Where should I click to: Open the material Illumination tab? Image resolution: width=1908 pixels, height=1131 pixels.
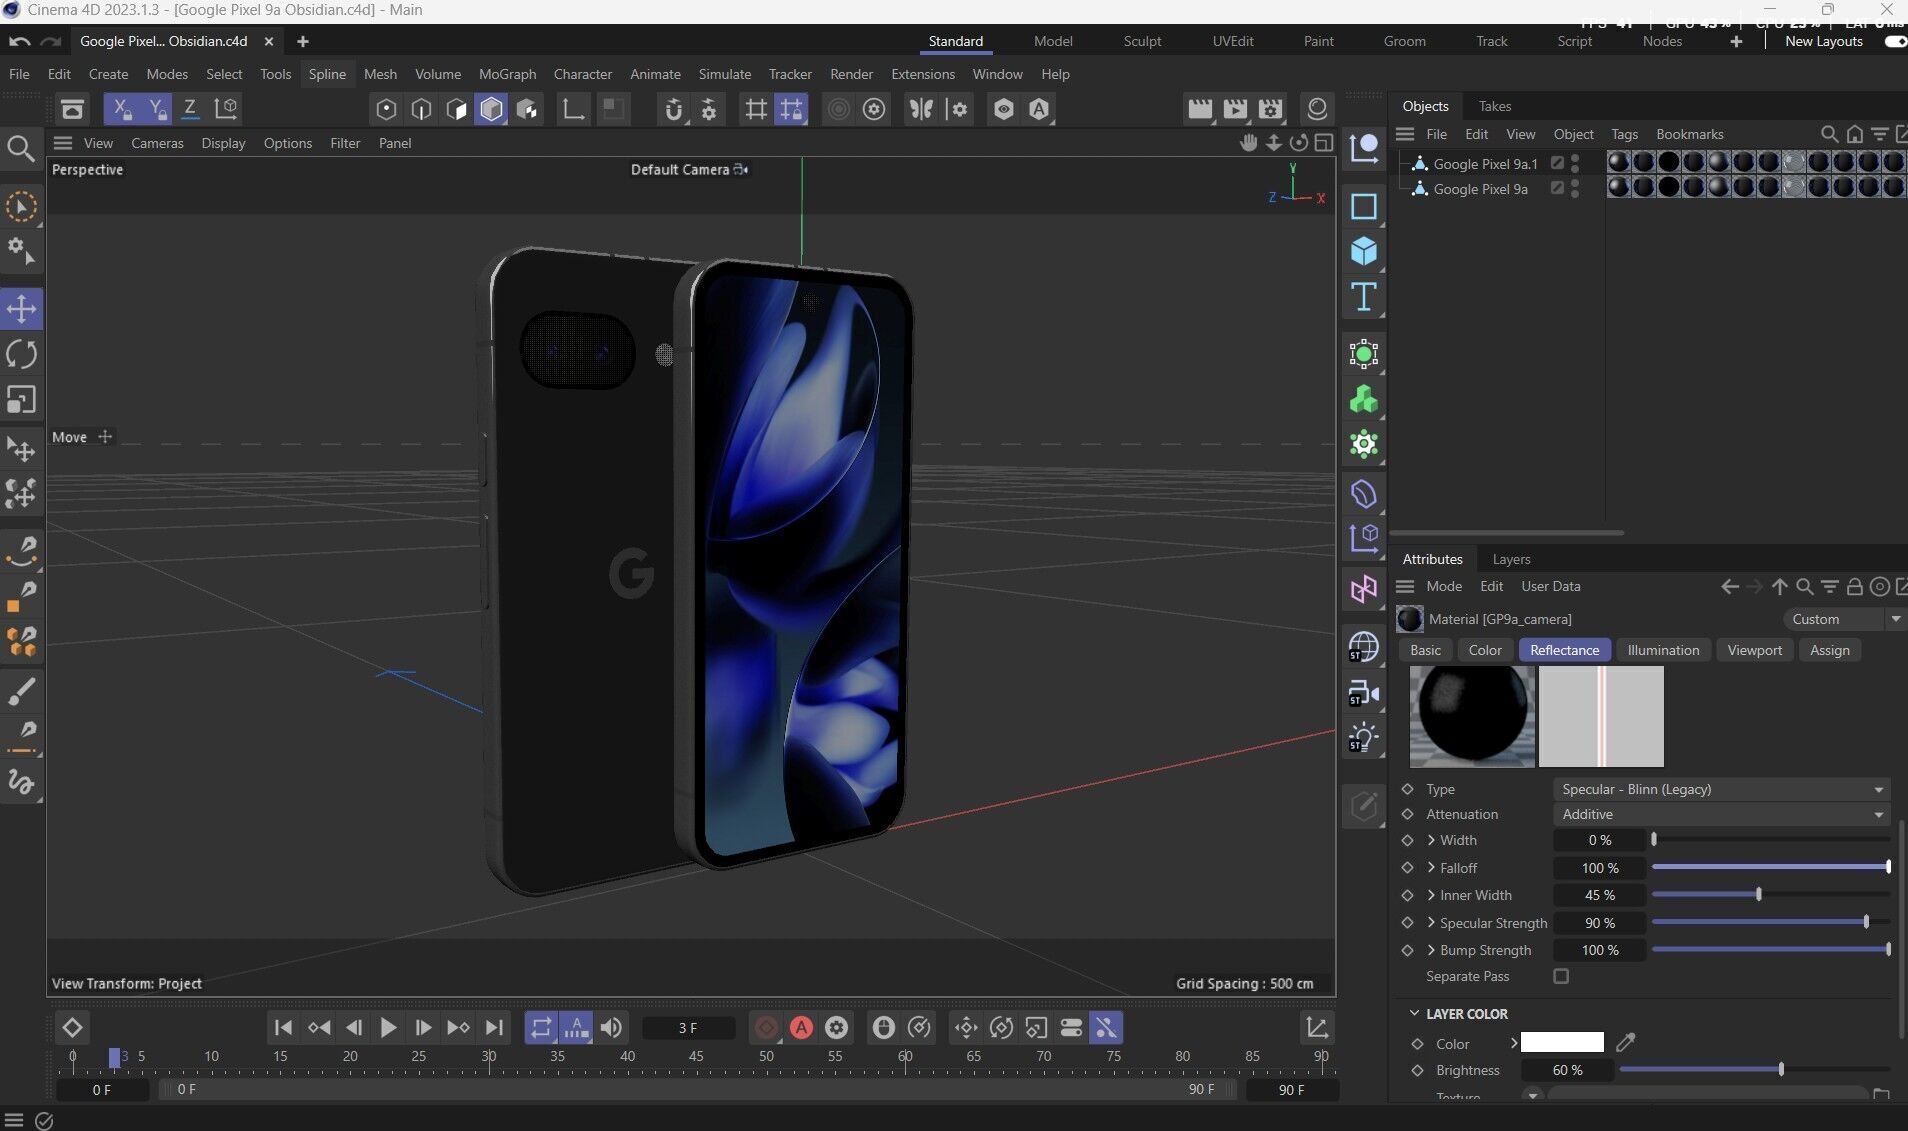pyautogui.click(x=1663, y=650)
